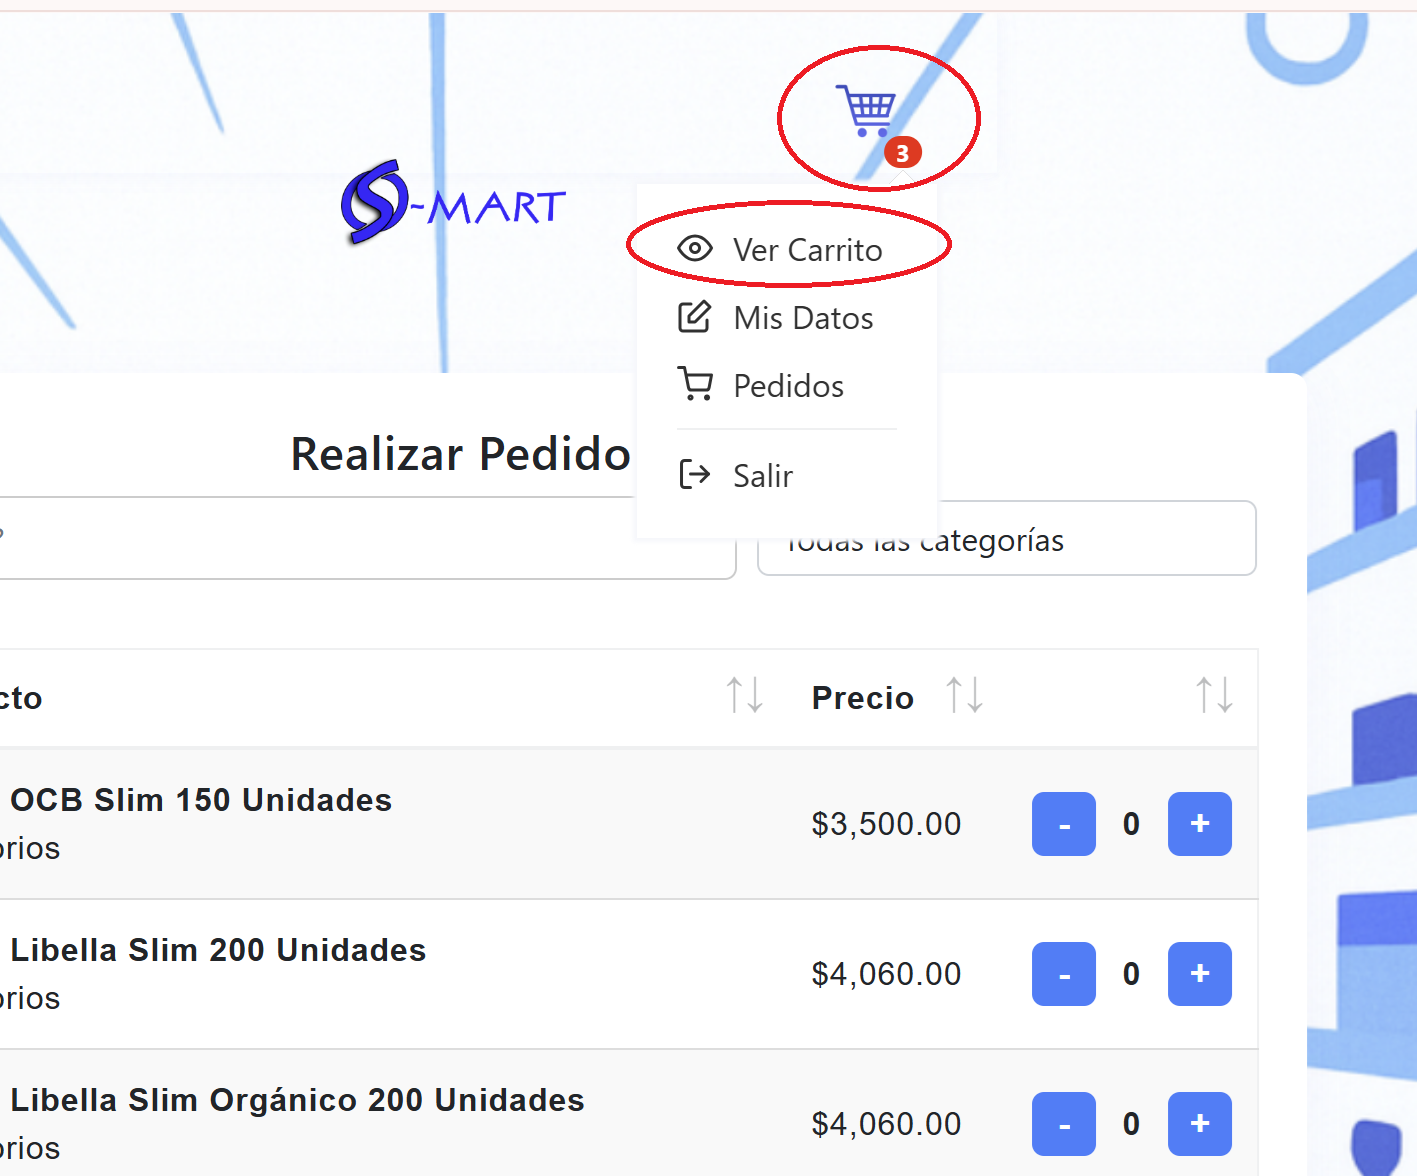This screenshot has width=1417, height=1176.
Task: Increase quantity of OCB Slim 150 Unidades
Action: click(x=1200, y=824)
